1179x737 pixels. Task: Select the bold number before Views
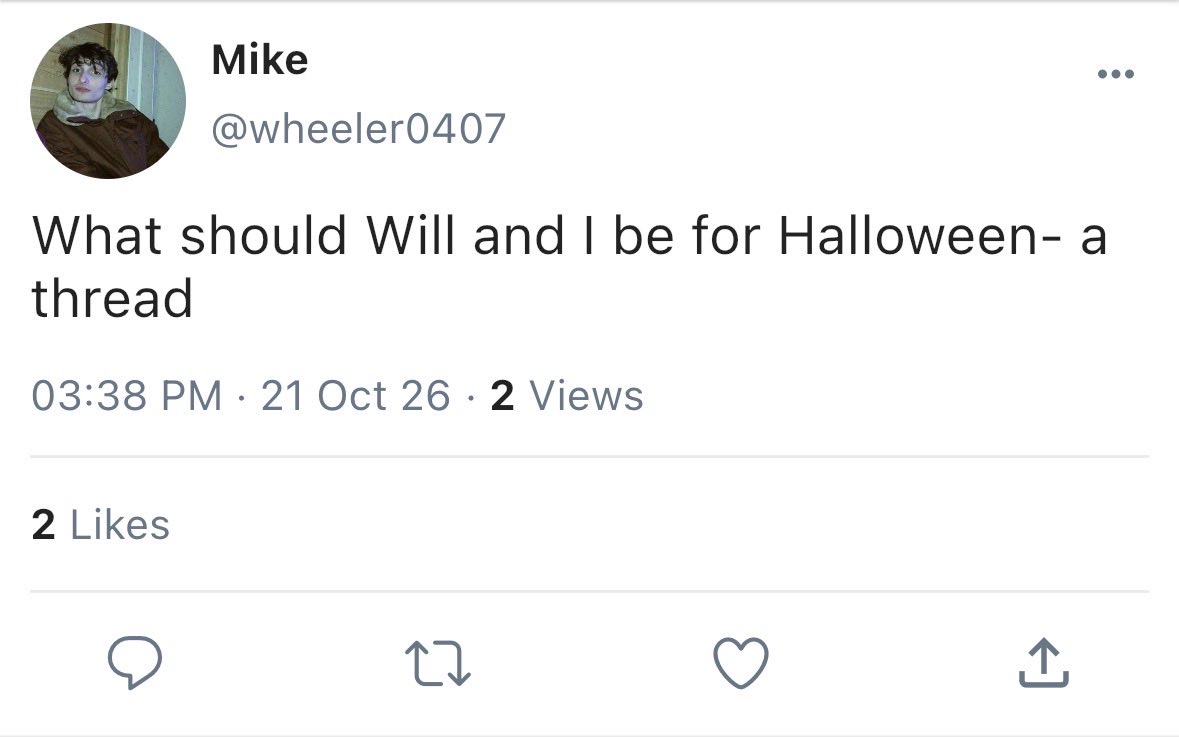pos(502,396)
